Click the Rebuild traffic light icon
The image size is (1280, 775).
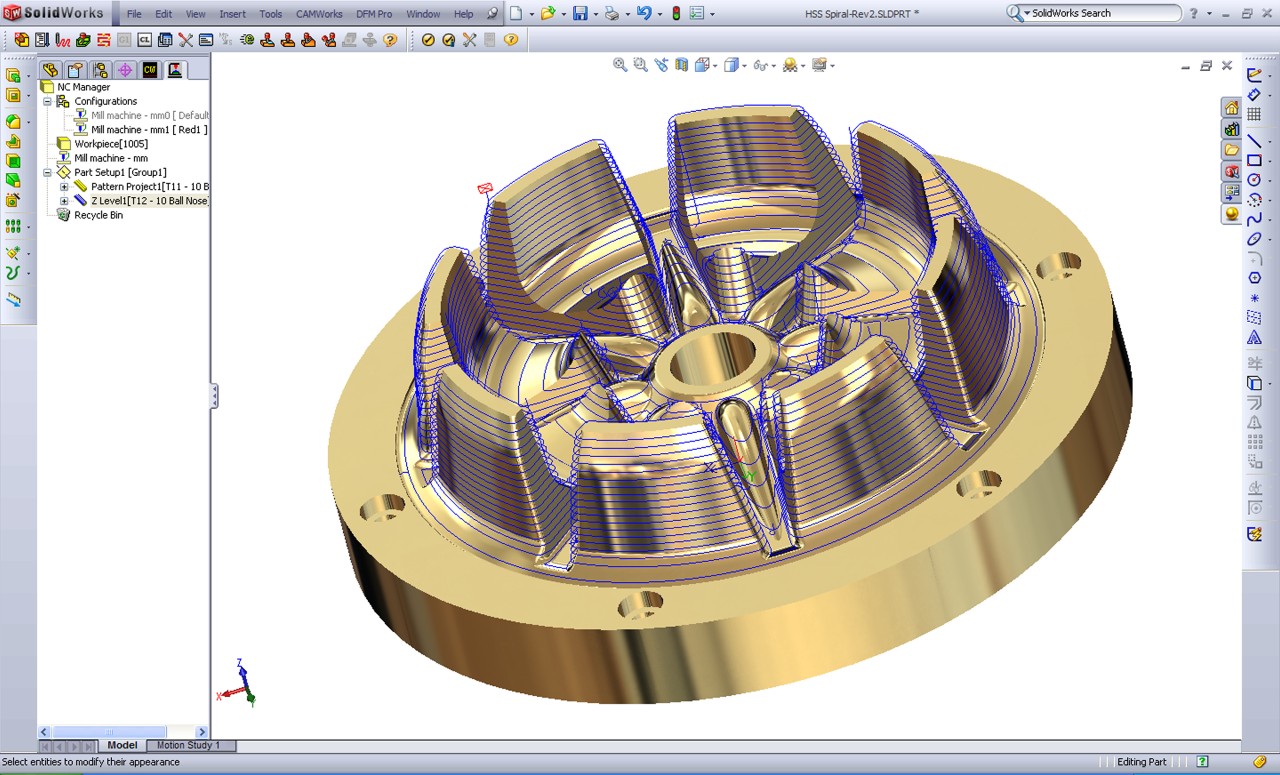676,14
